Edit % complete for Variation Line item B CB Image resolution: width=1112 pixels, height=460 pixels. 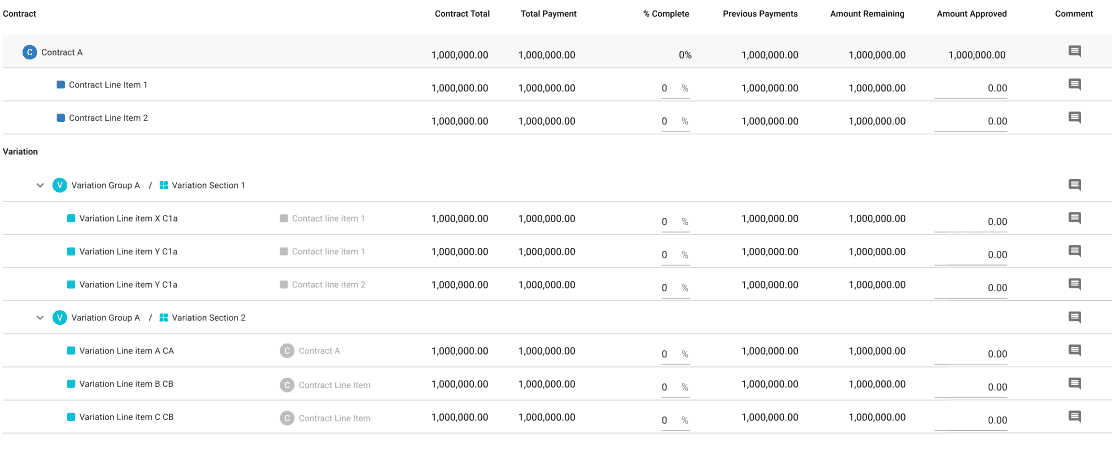click(x=666, y=387)
